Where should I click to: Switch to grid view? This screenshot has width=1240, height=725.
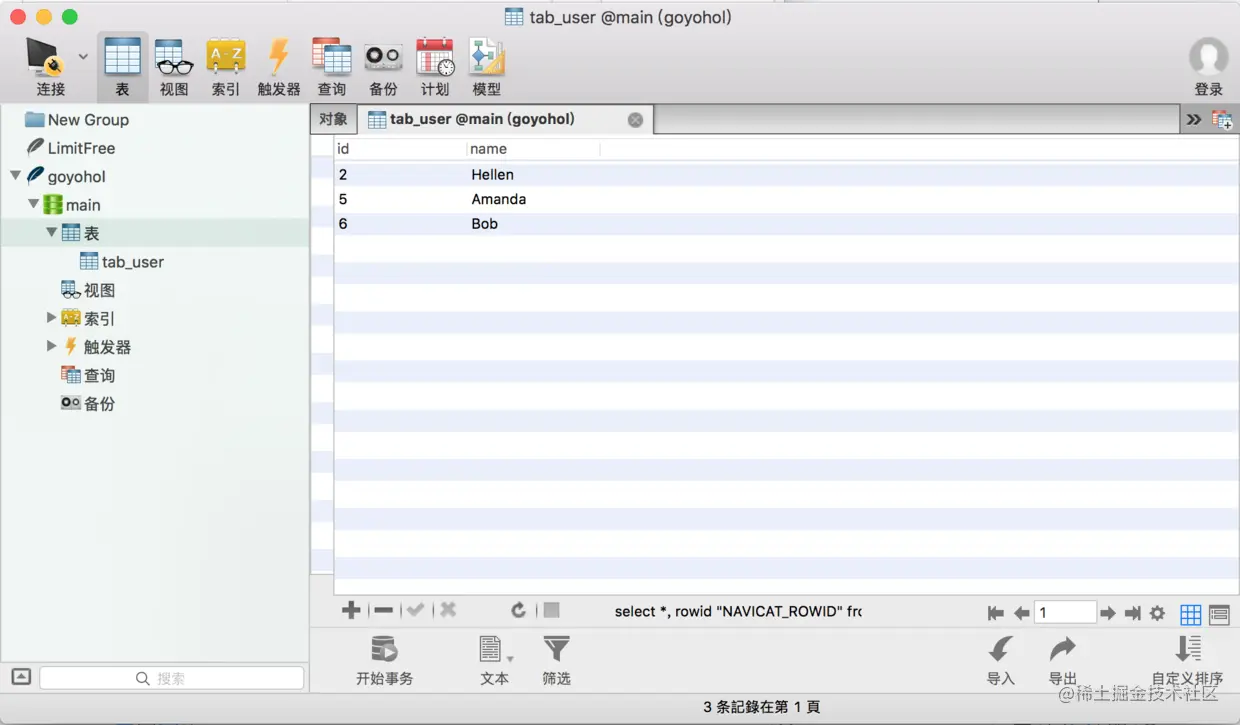pos(1190,613)
